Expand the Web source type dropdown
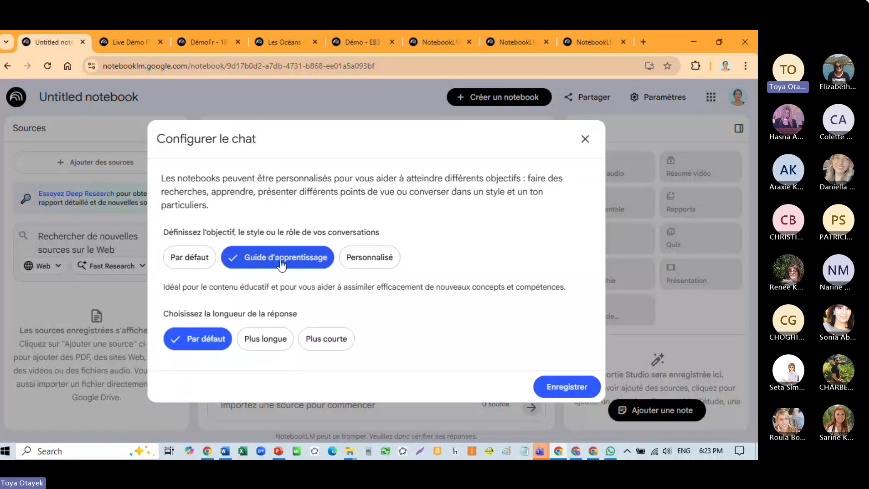This screenshot has width=869, height=489. pyautogui.click(x=43, y=266)
